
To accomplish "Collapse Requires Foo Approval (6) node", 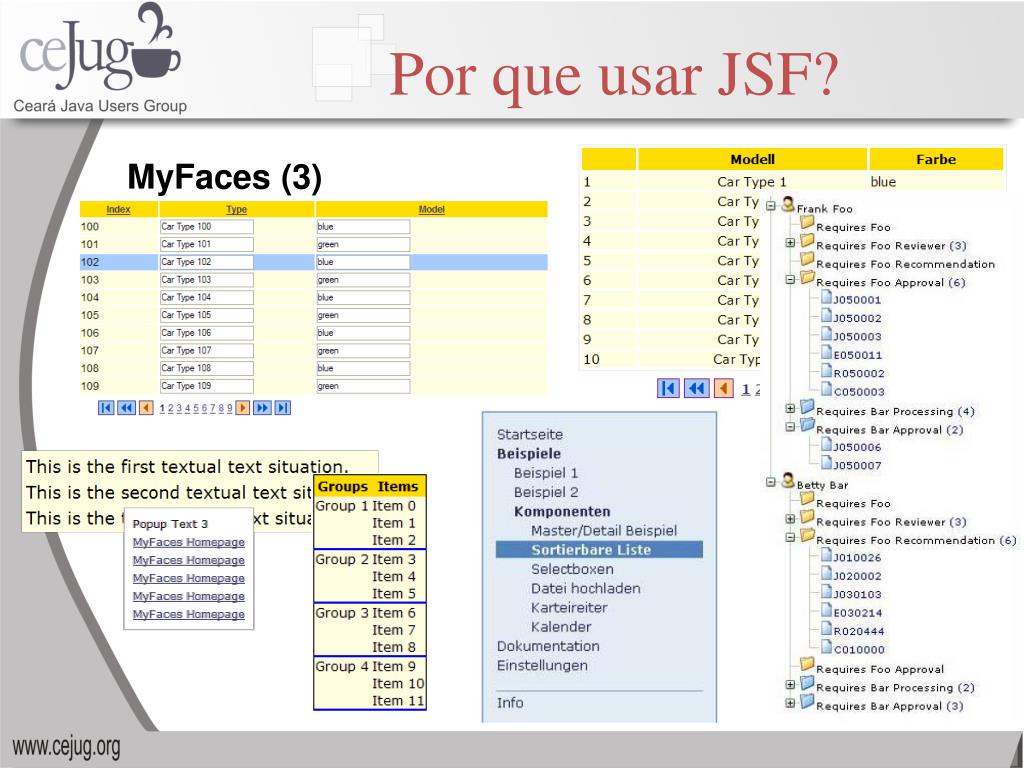I will click(790, 280).
